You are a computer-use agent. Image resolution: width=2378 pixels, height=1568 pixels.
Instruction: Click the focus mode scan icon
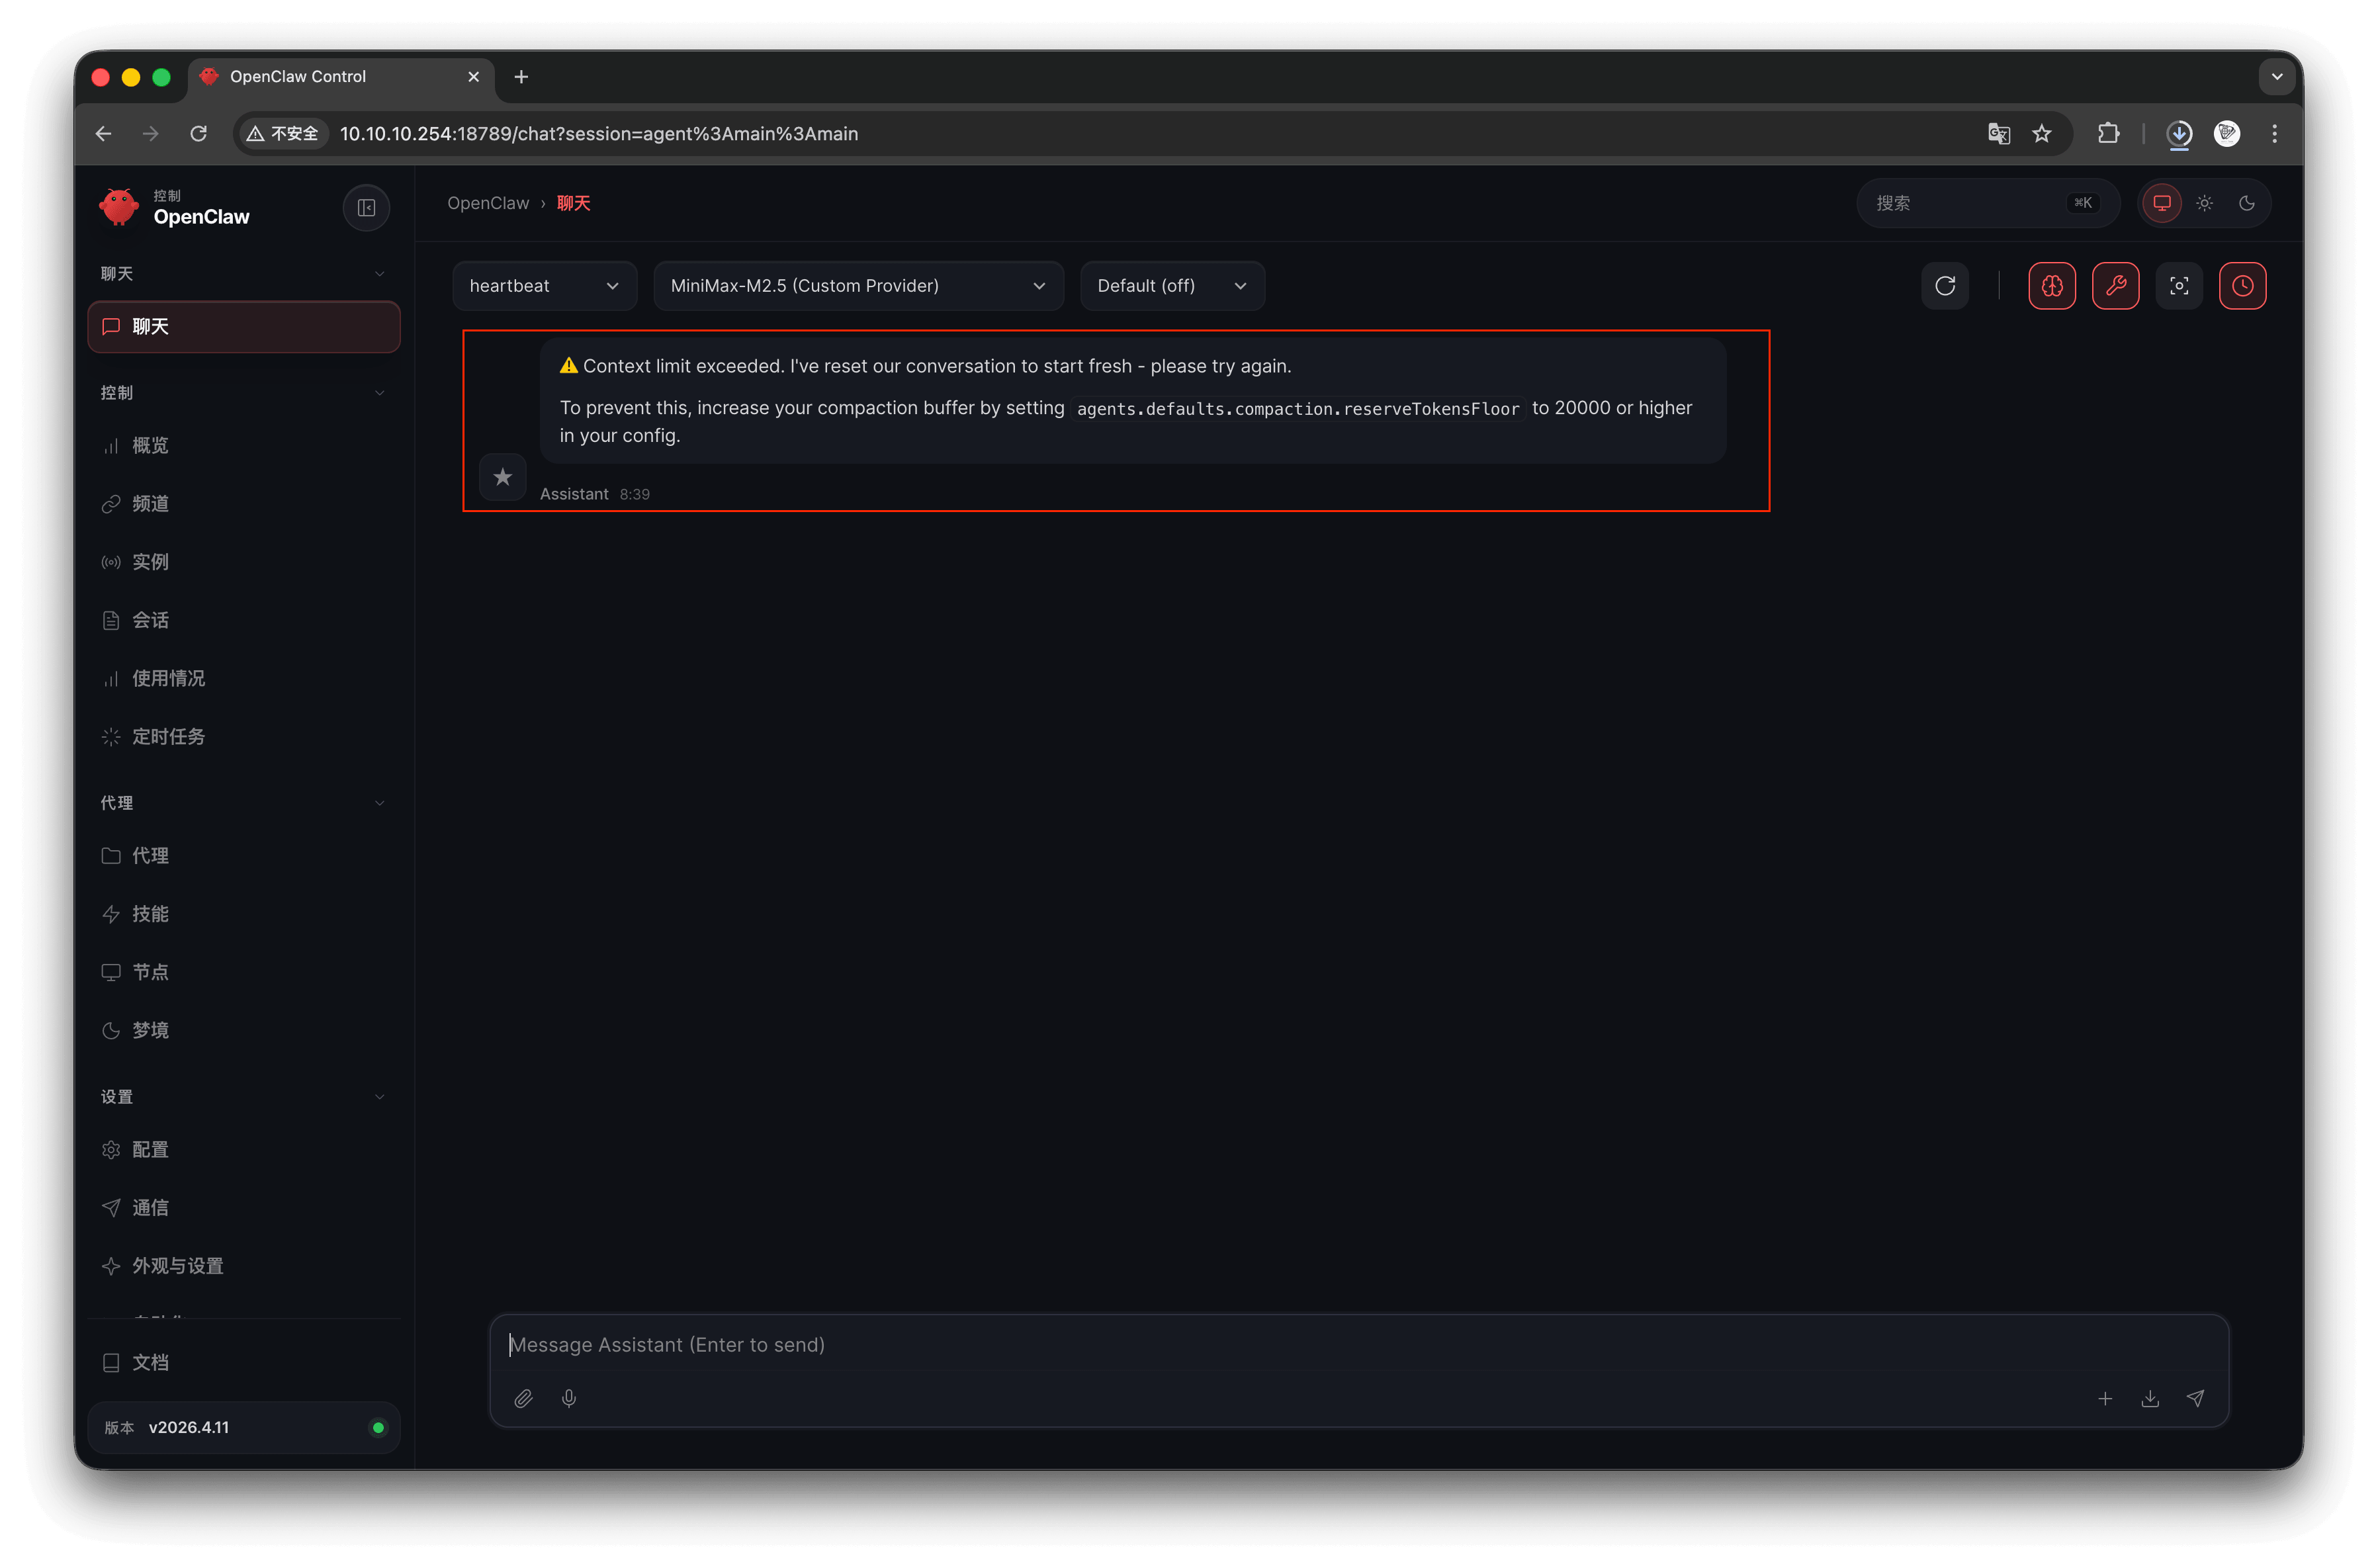2178,286
